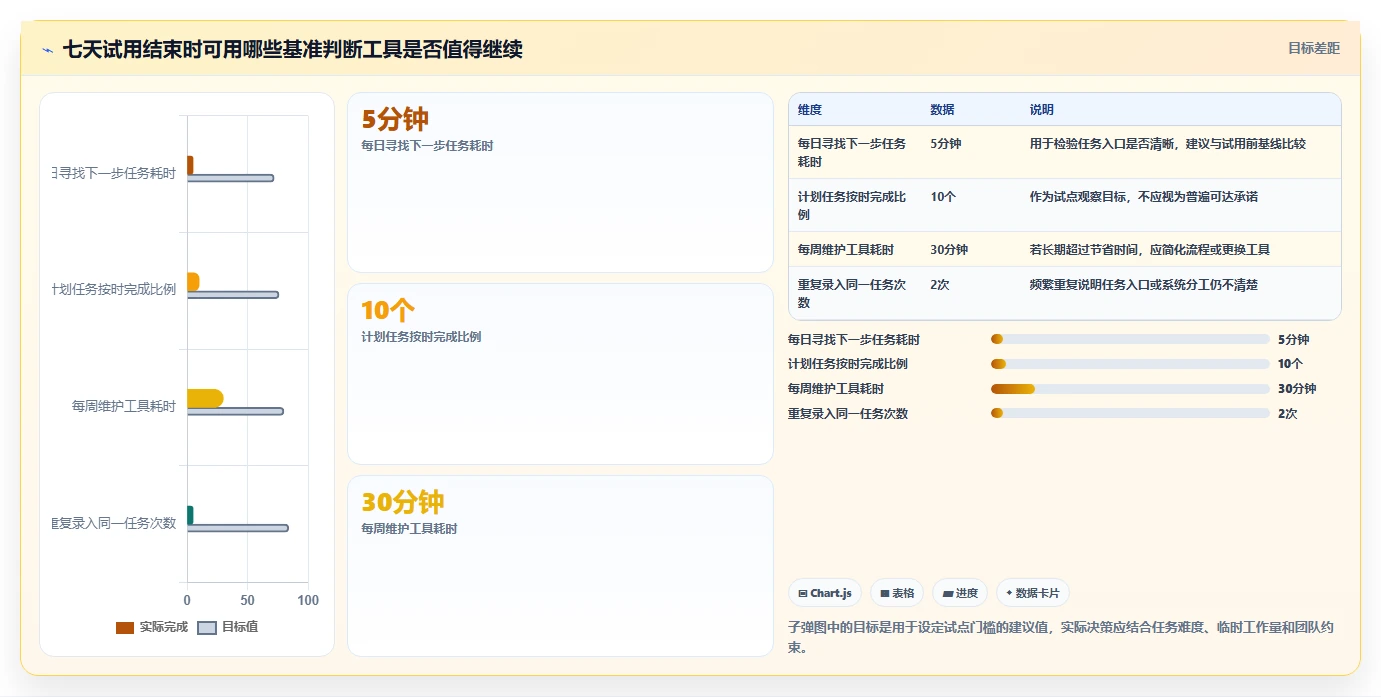Click the chart y-axis label 每周维护工具耗时
This screenshot has width=1381, height=697.
pyautogui.click(x=124, y=406)
